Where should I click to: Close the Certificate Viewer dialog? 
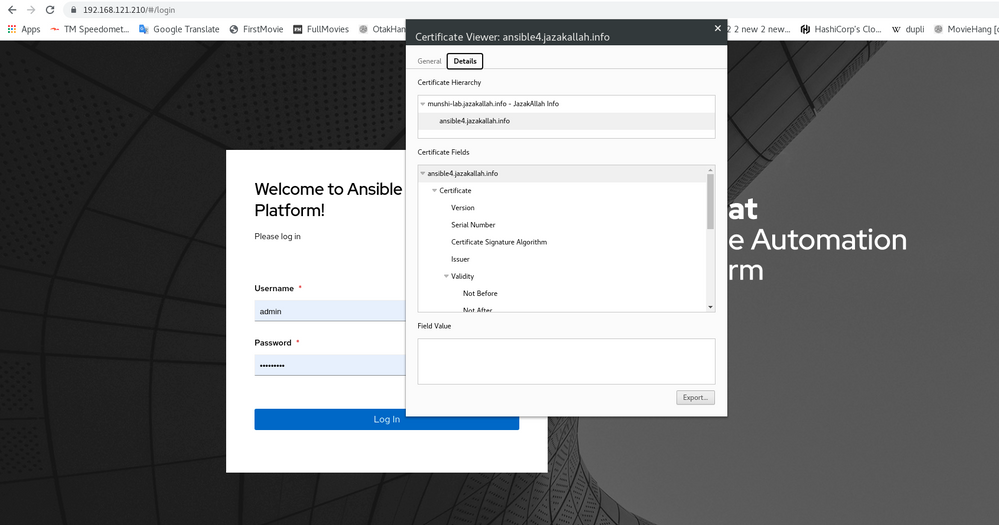tap(717, 28)
